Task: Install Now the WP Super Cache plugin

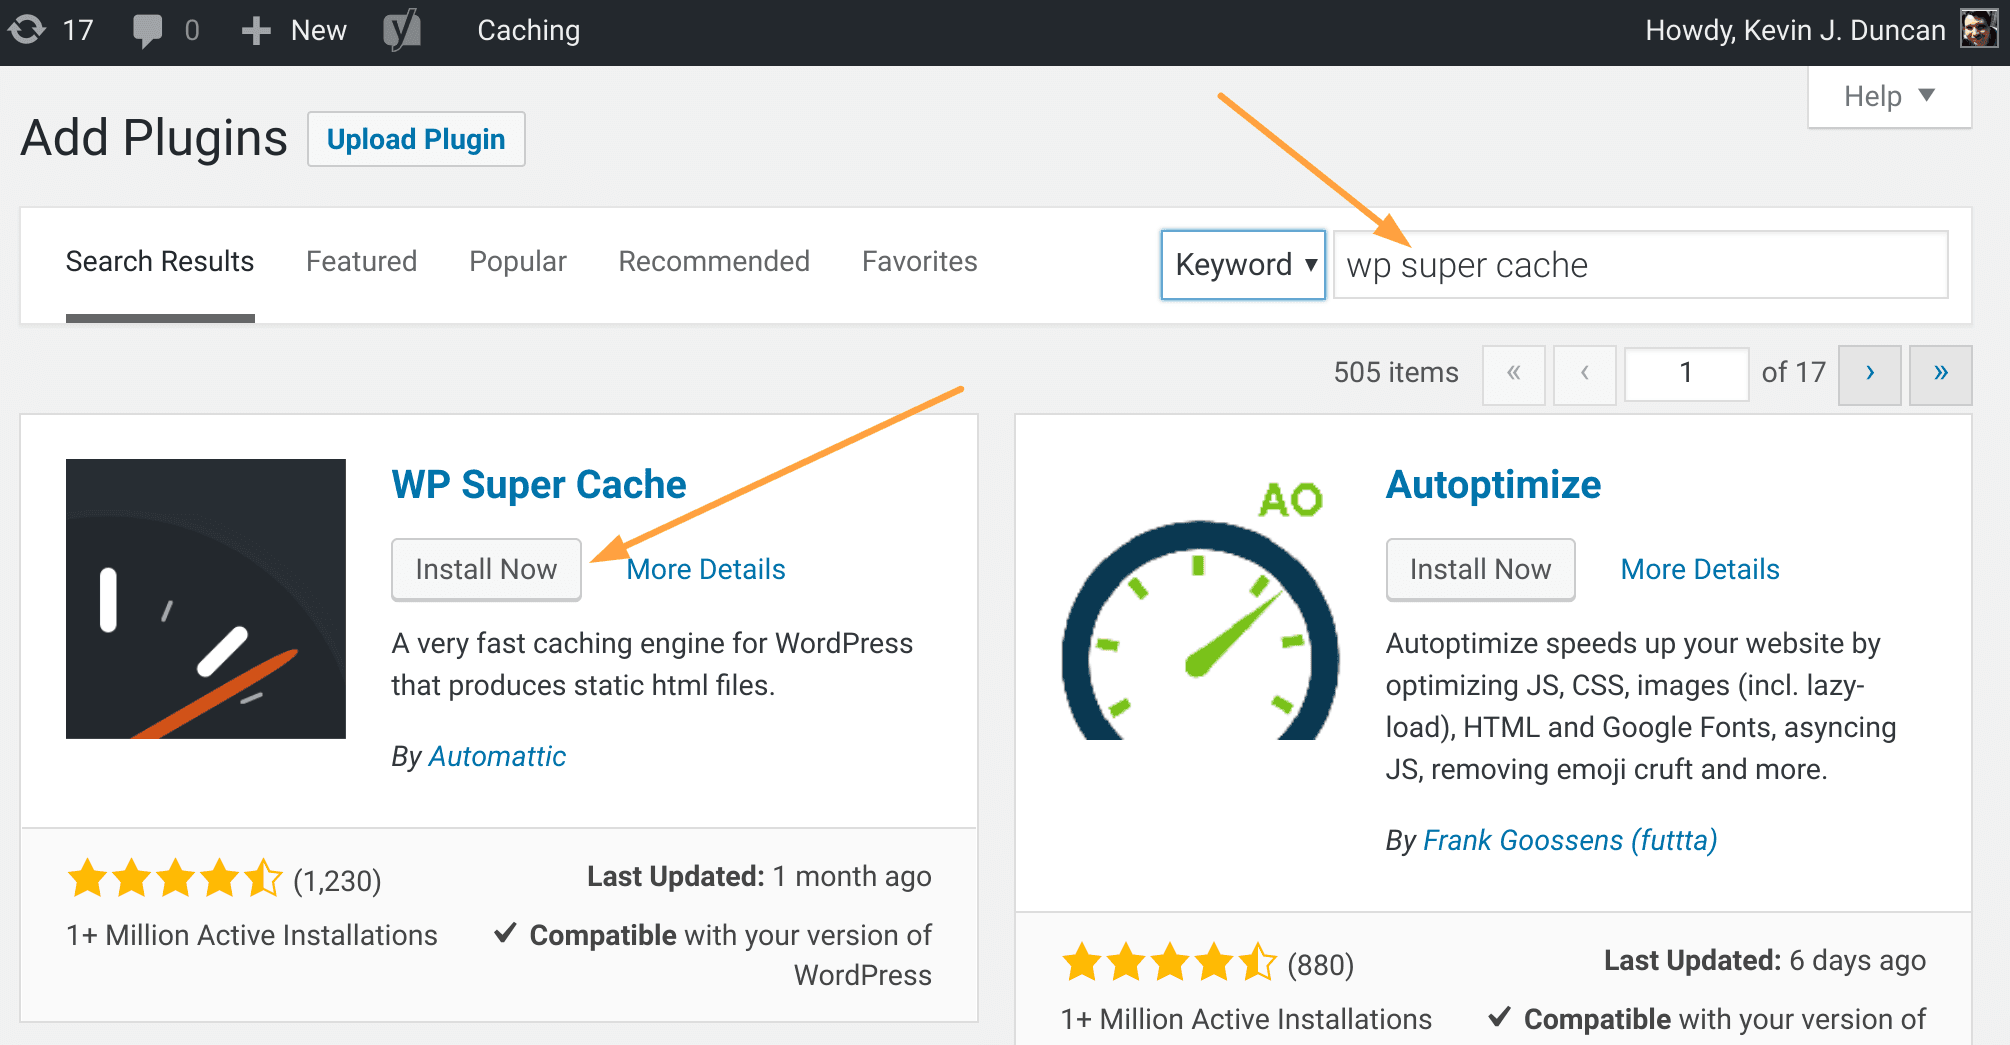Action: tap(486, 570)
